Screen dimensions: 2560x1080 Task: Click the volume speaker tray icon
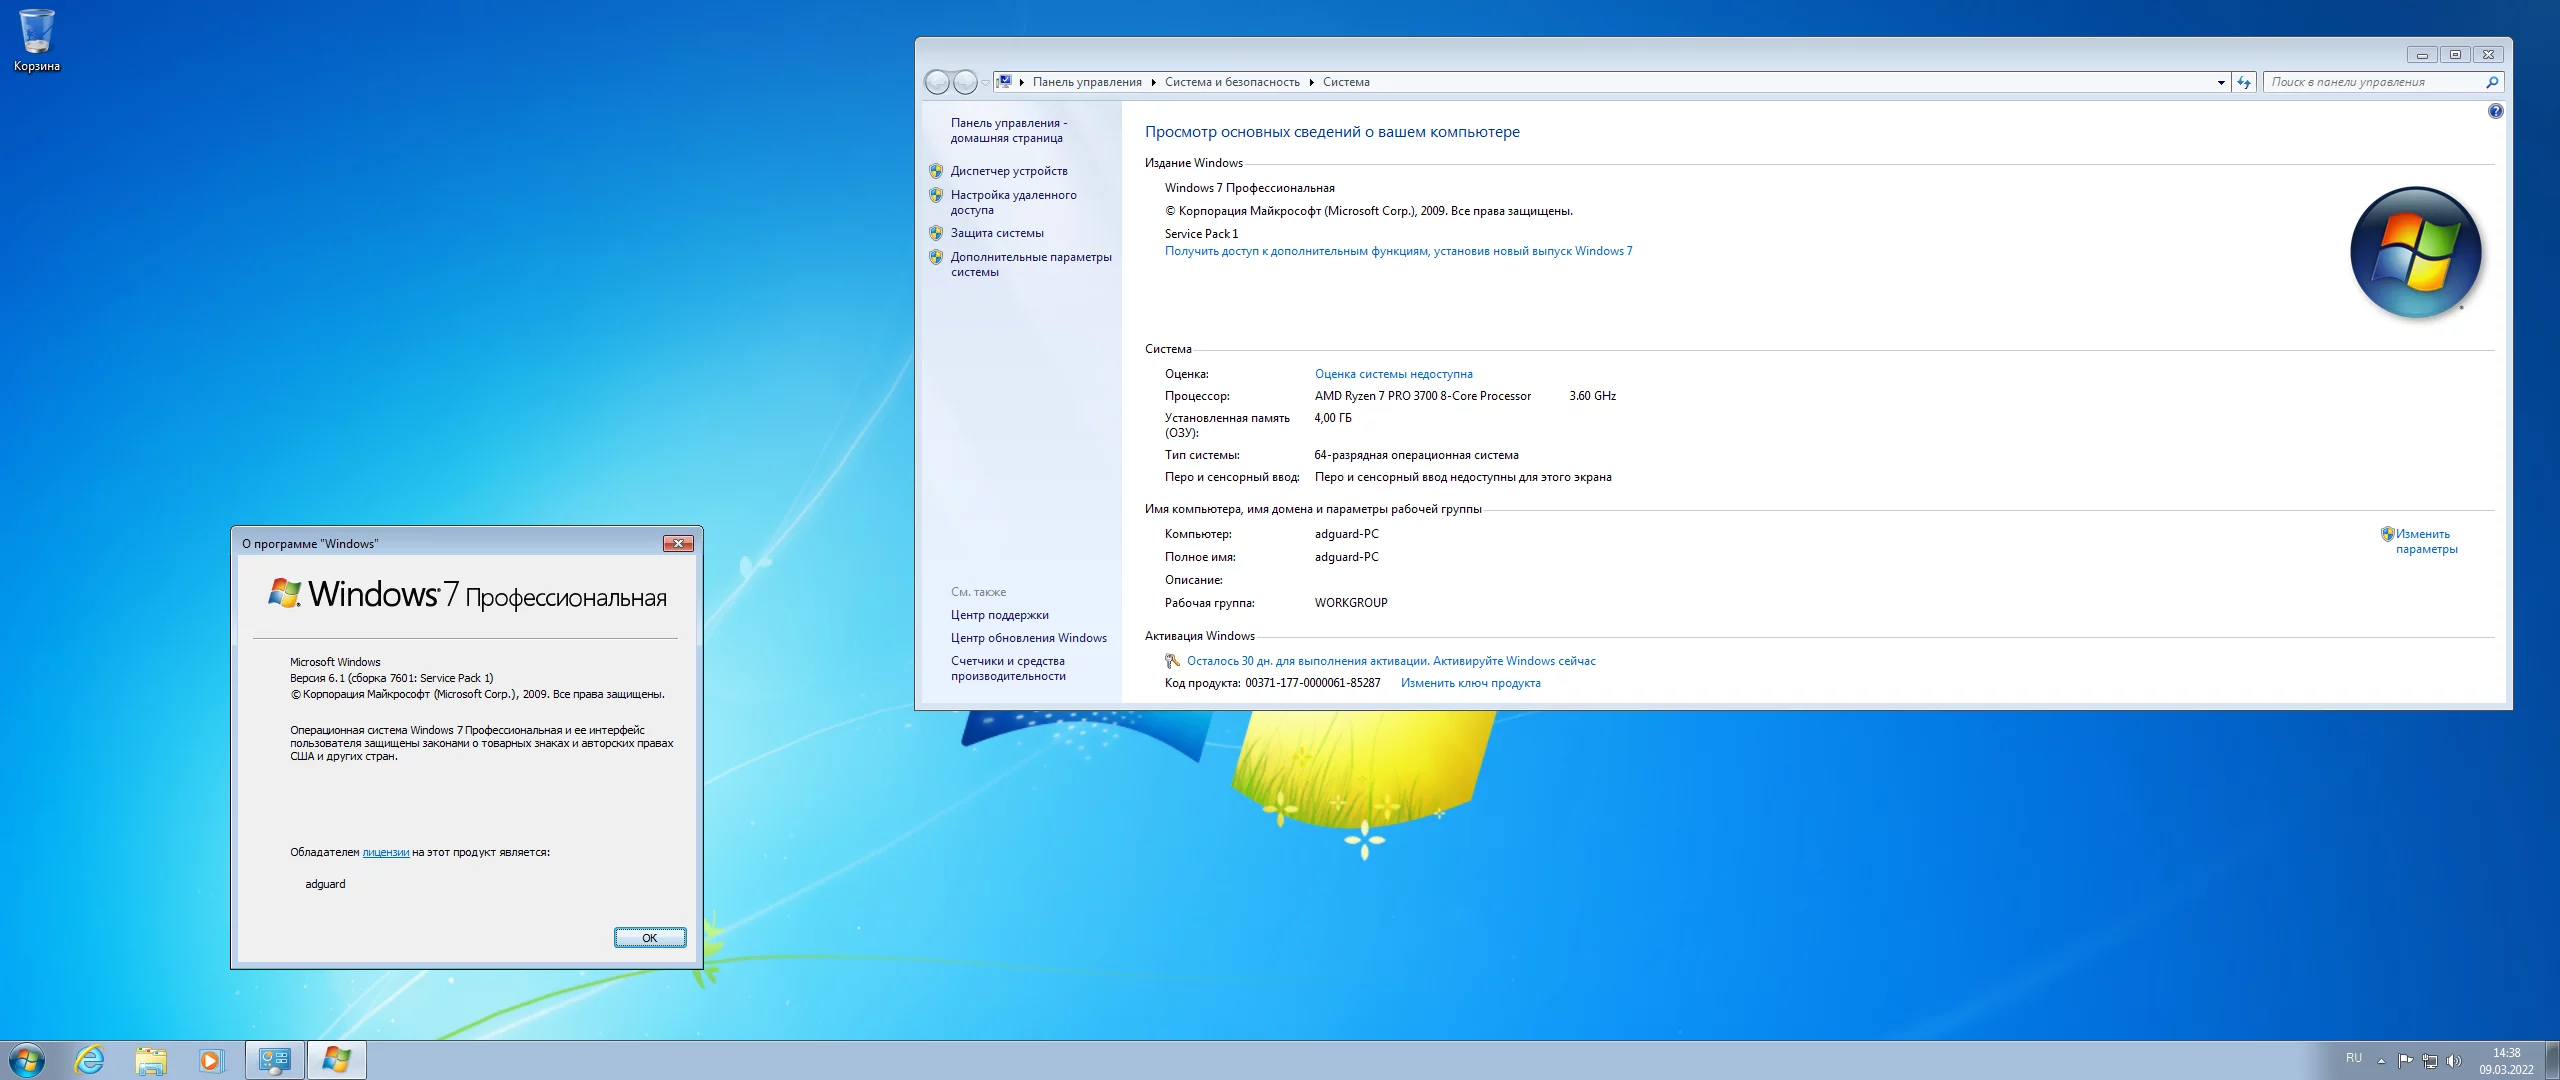pos(2453,1060)
